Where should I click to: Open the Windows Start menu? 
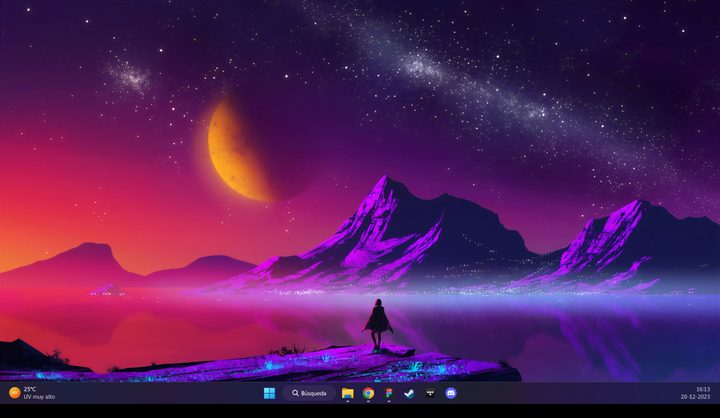coord(269,393)
